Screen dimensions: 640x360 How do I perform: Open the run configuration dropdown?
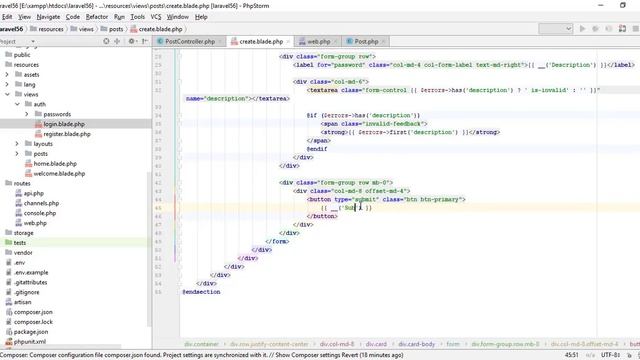[x=556, y=29]
